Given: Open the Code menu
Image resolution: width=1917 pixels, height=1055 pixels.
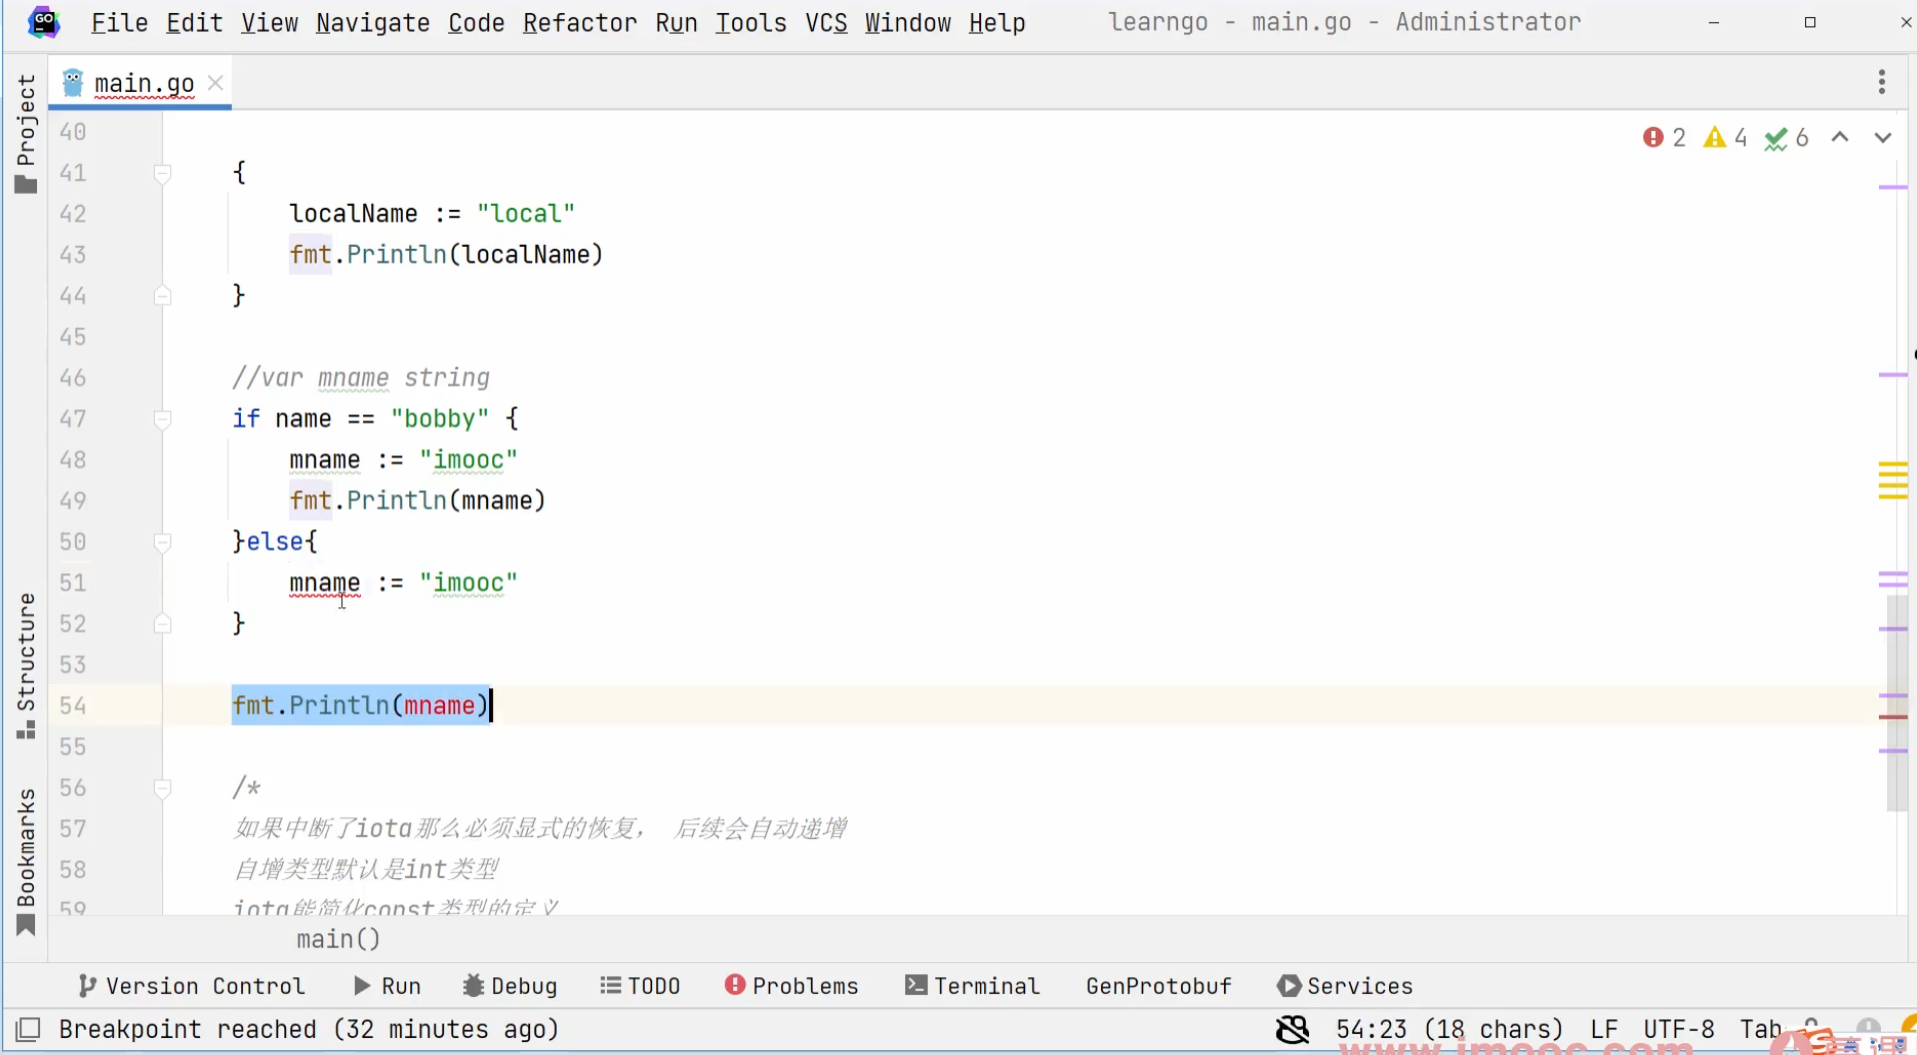Looking at the screenshot, I should pos(476,22).
